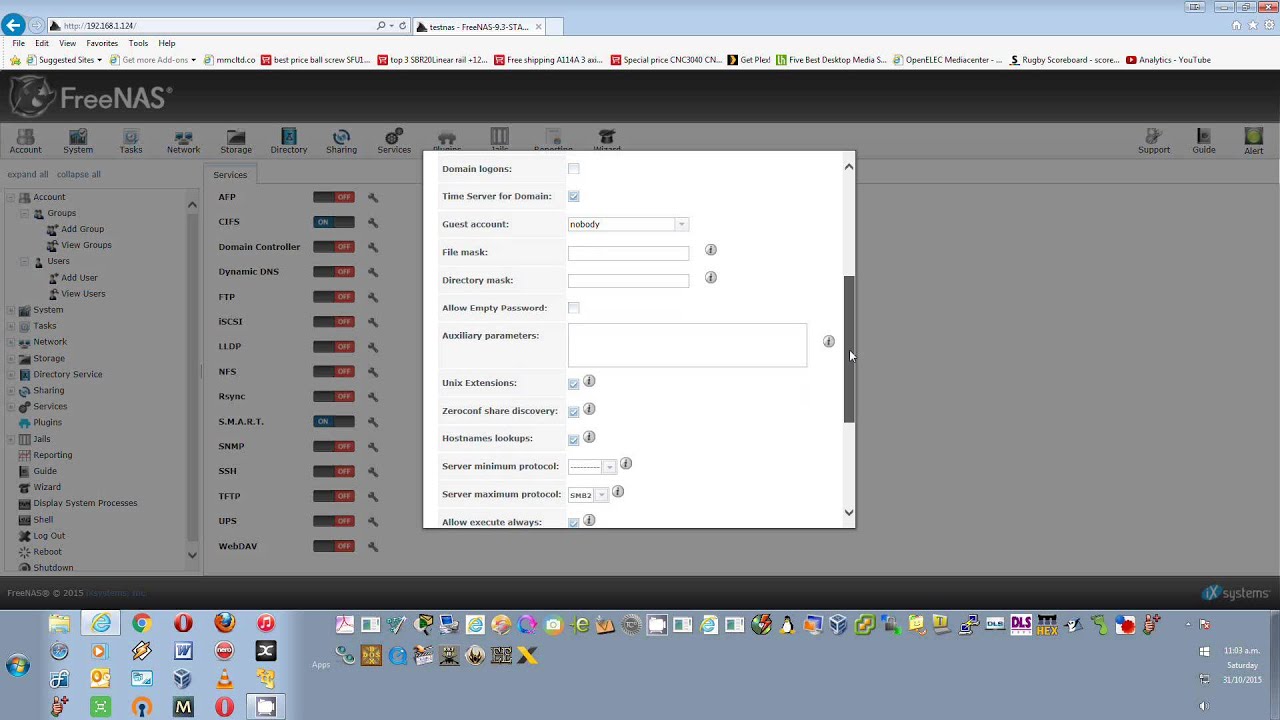
Task: Open the Storage toolbar icon
Action: click(x=236, y=141)
